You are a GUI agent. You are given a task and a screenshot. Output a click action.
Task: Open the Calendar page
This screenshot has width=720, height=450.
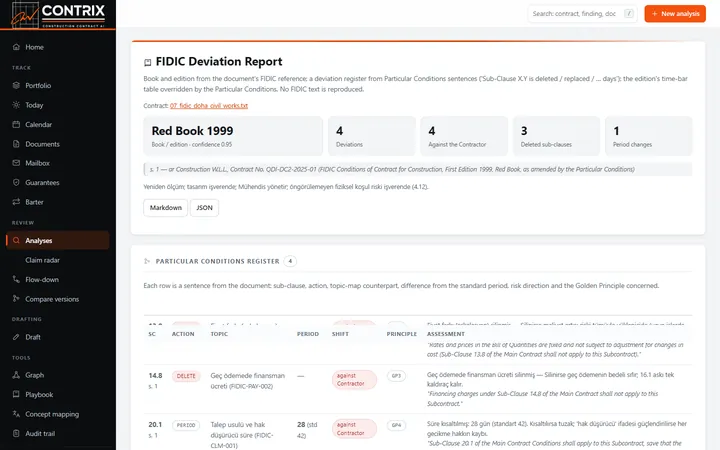(58, 124)
